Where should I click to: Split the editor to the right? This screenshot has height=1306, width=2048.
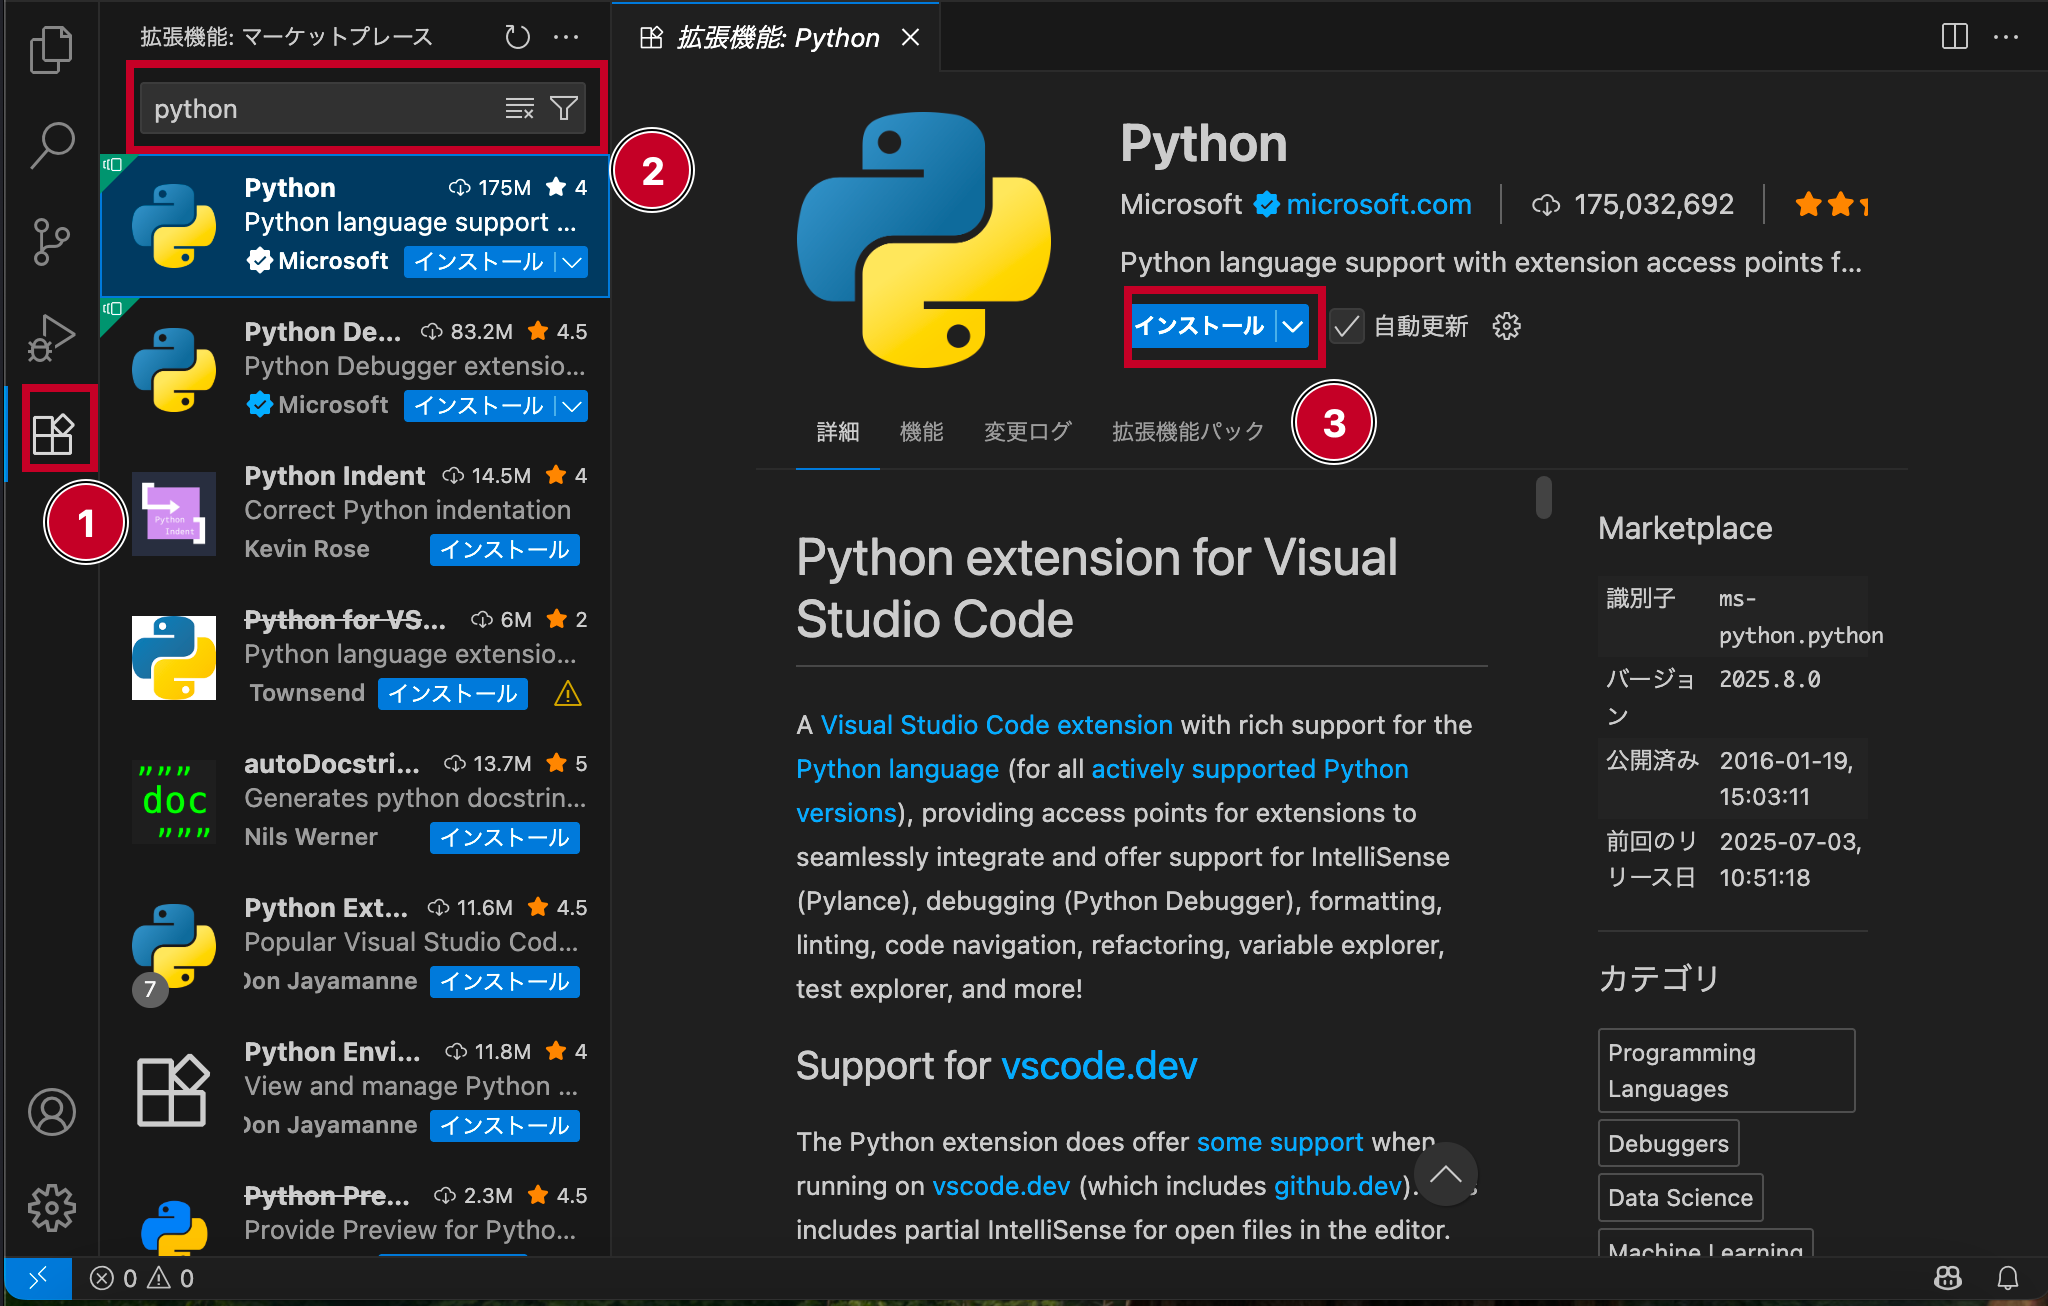pyautogui.click(x=1954, y=37)
